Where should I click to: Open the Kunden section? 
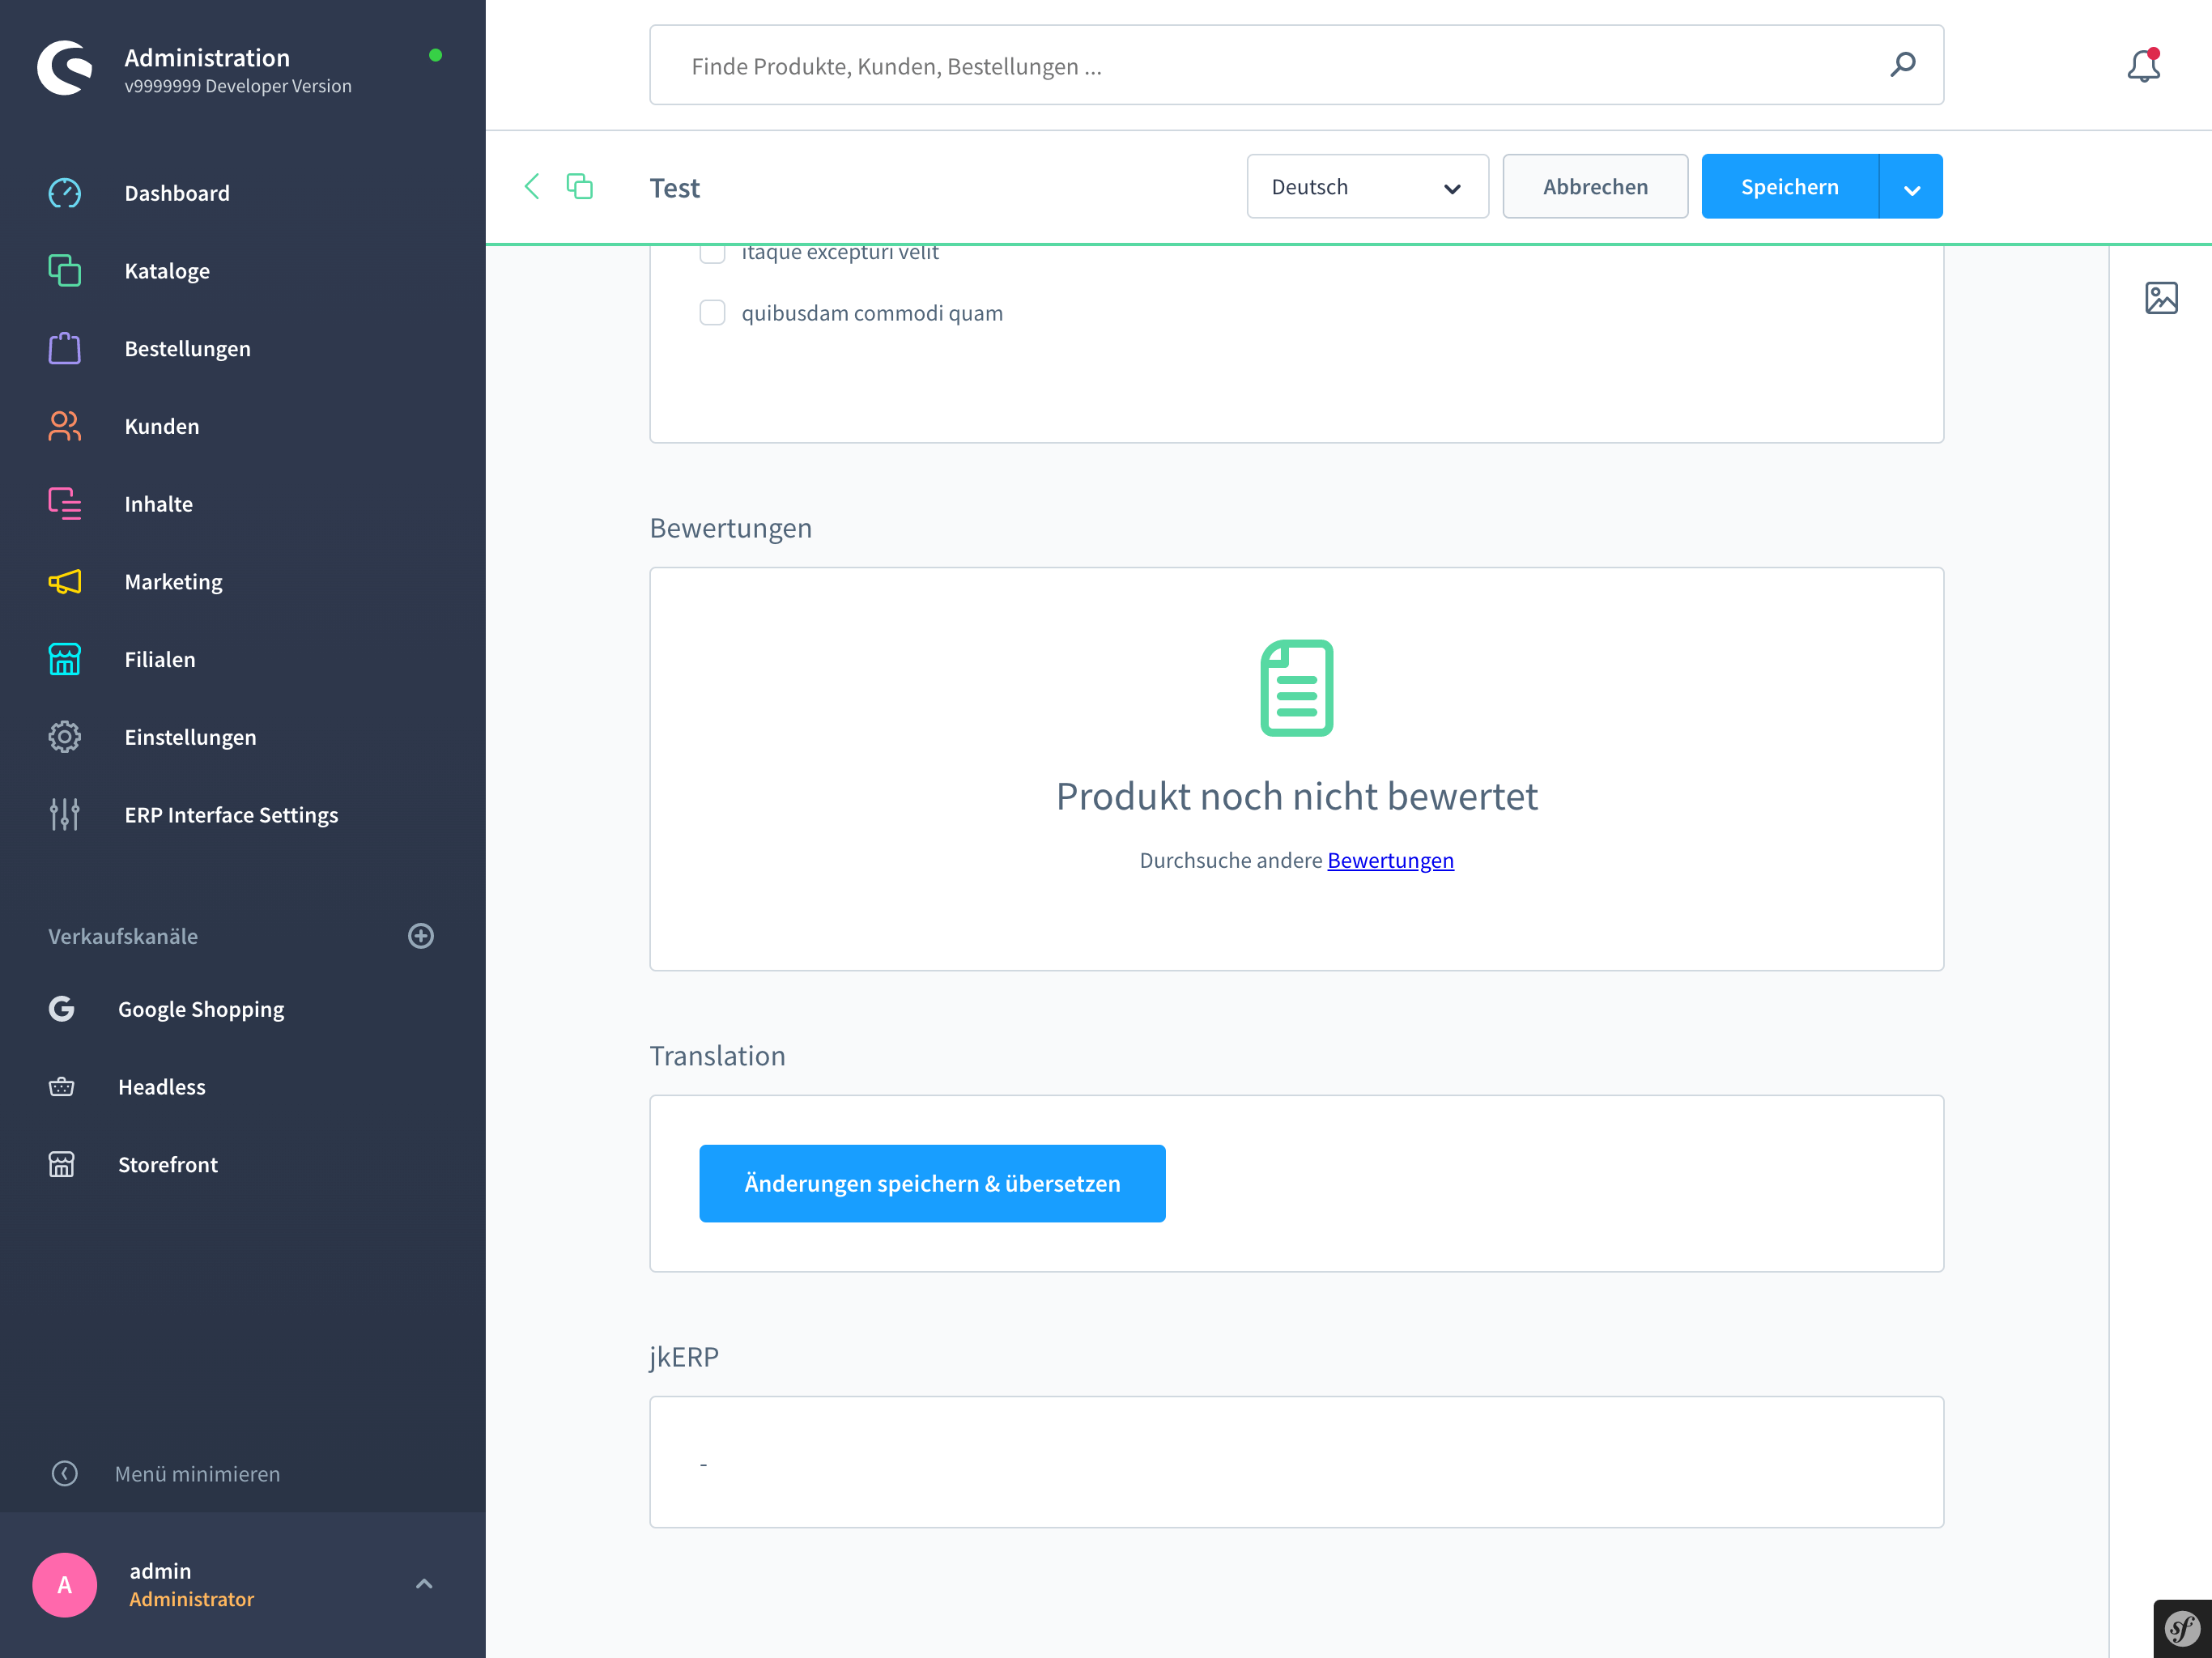pos(162,425)
